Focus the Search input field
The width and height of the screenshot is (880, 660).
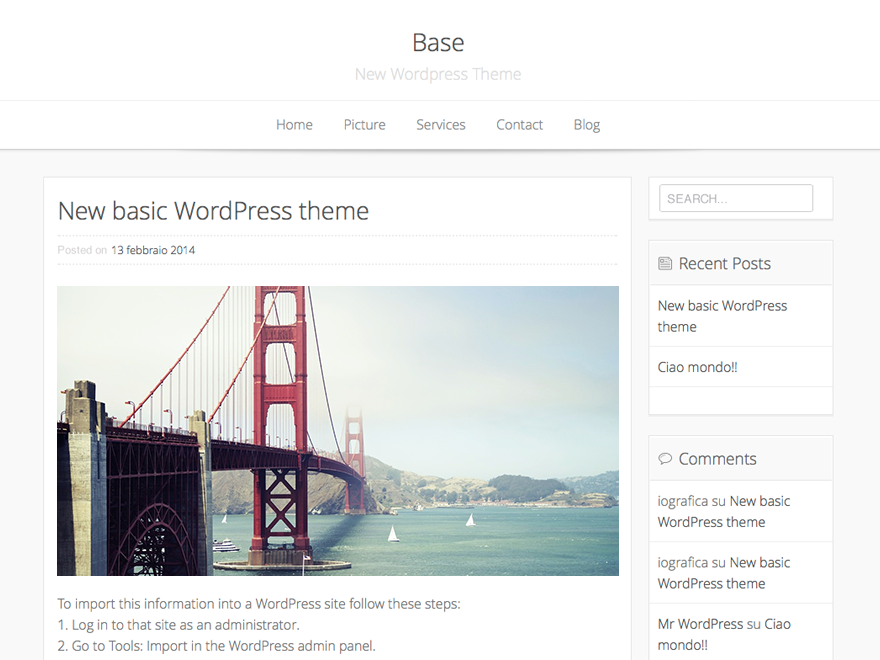click(736, 198)
